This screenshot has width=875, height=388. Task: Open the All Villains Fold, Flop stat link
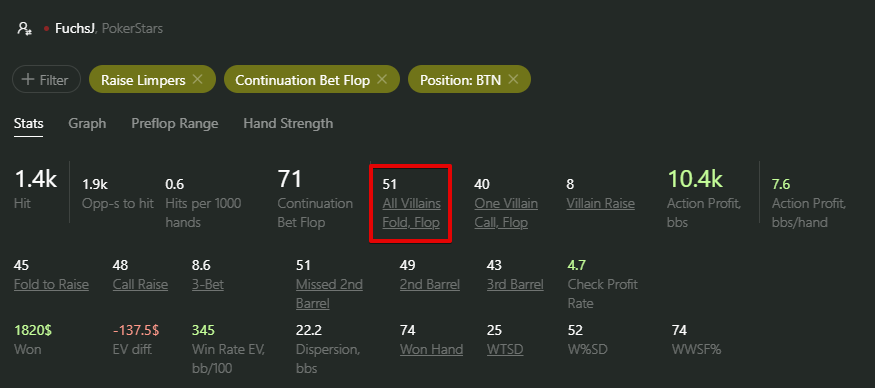tap(411, 213)
